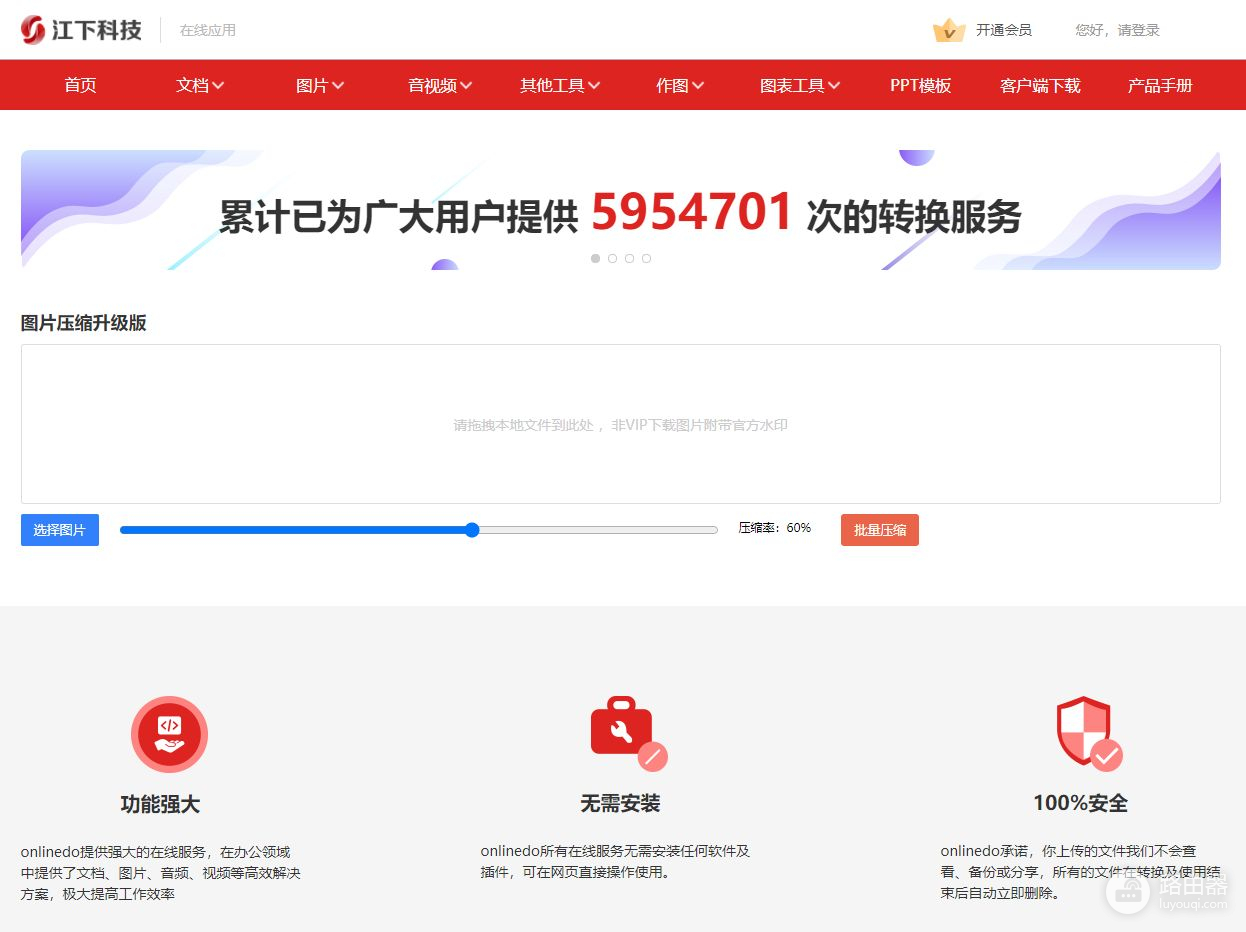The height and width of the screenshot is (932, 1246).
Task: Expand the 音视频 dropdown menu
Action: click(440, 85)
